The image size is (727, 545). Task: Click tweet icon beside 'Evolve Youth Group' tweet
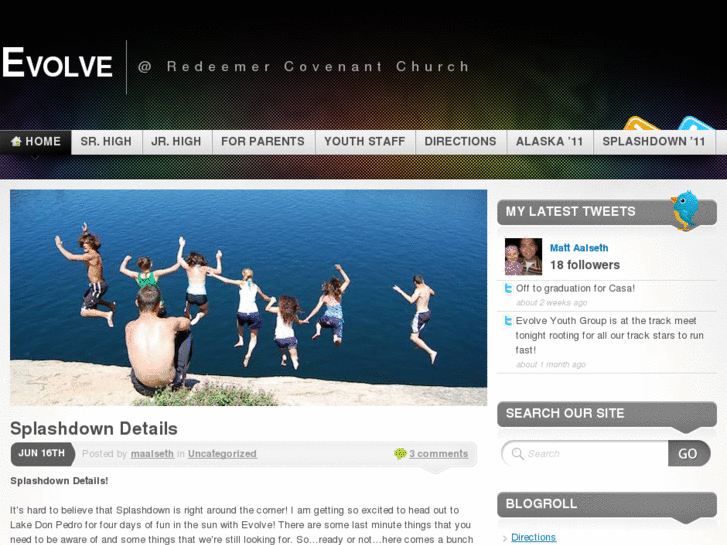(x=509, y=321)
